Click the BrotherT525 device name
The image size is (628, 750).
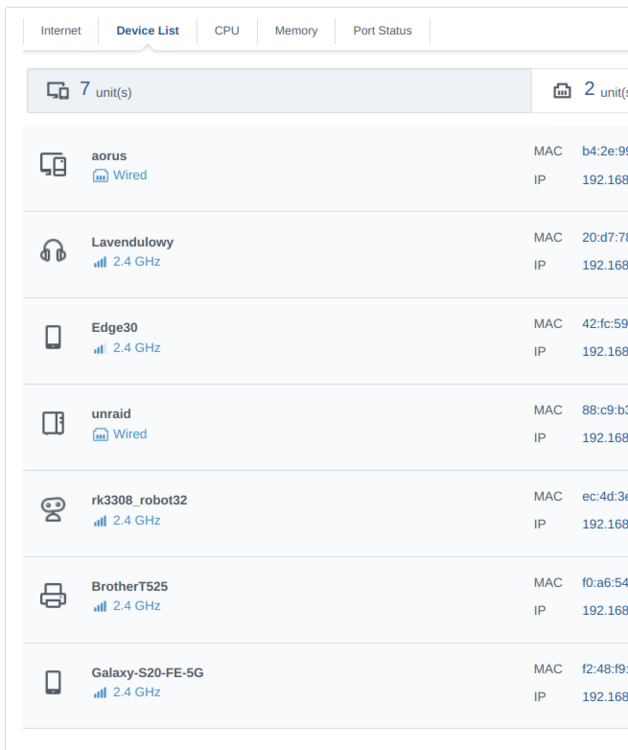point(130,586)
